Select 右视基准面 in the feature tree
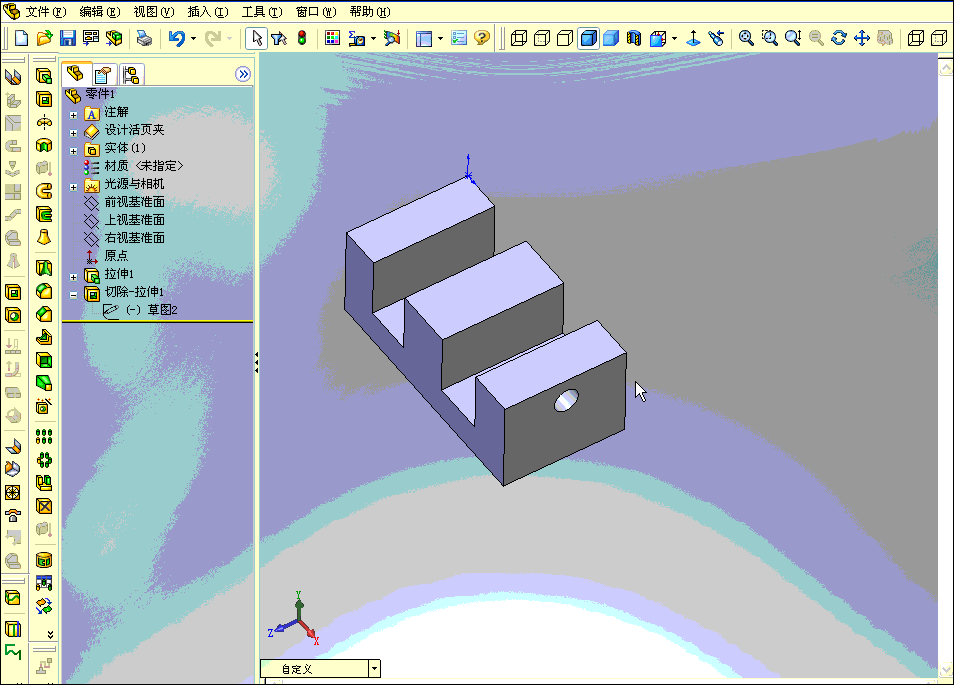The width and height of the screenshot is (954, 685). [x=134, y=238]
